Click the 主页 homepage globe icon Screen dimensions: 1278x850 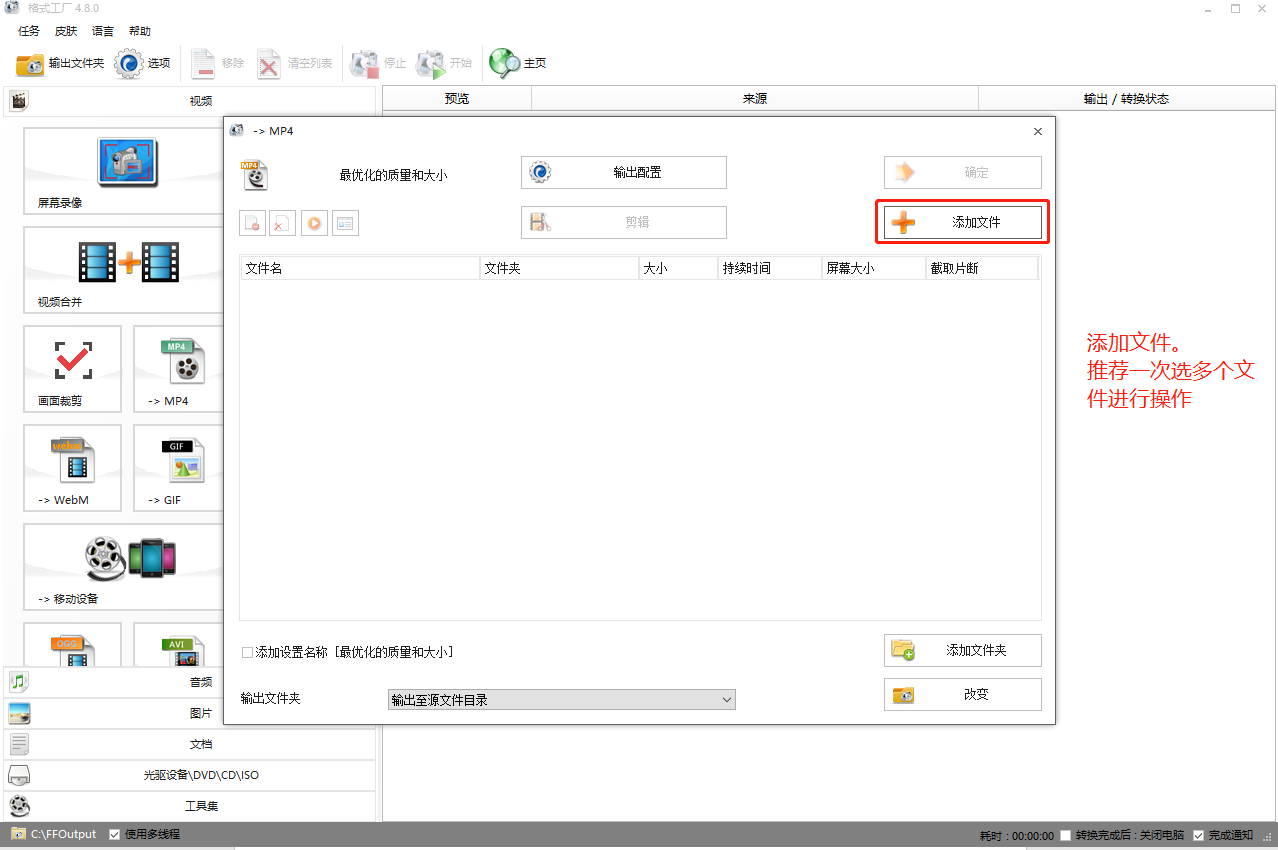tap(505, 63)
